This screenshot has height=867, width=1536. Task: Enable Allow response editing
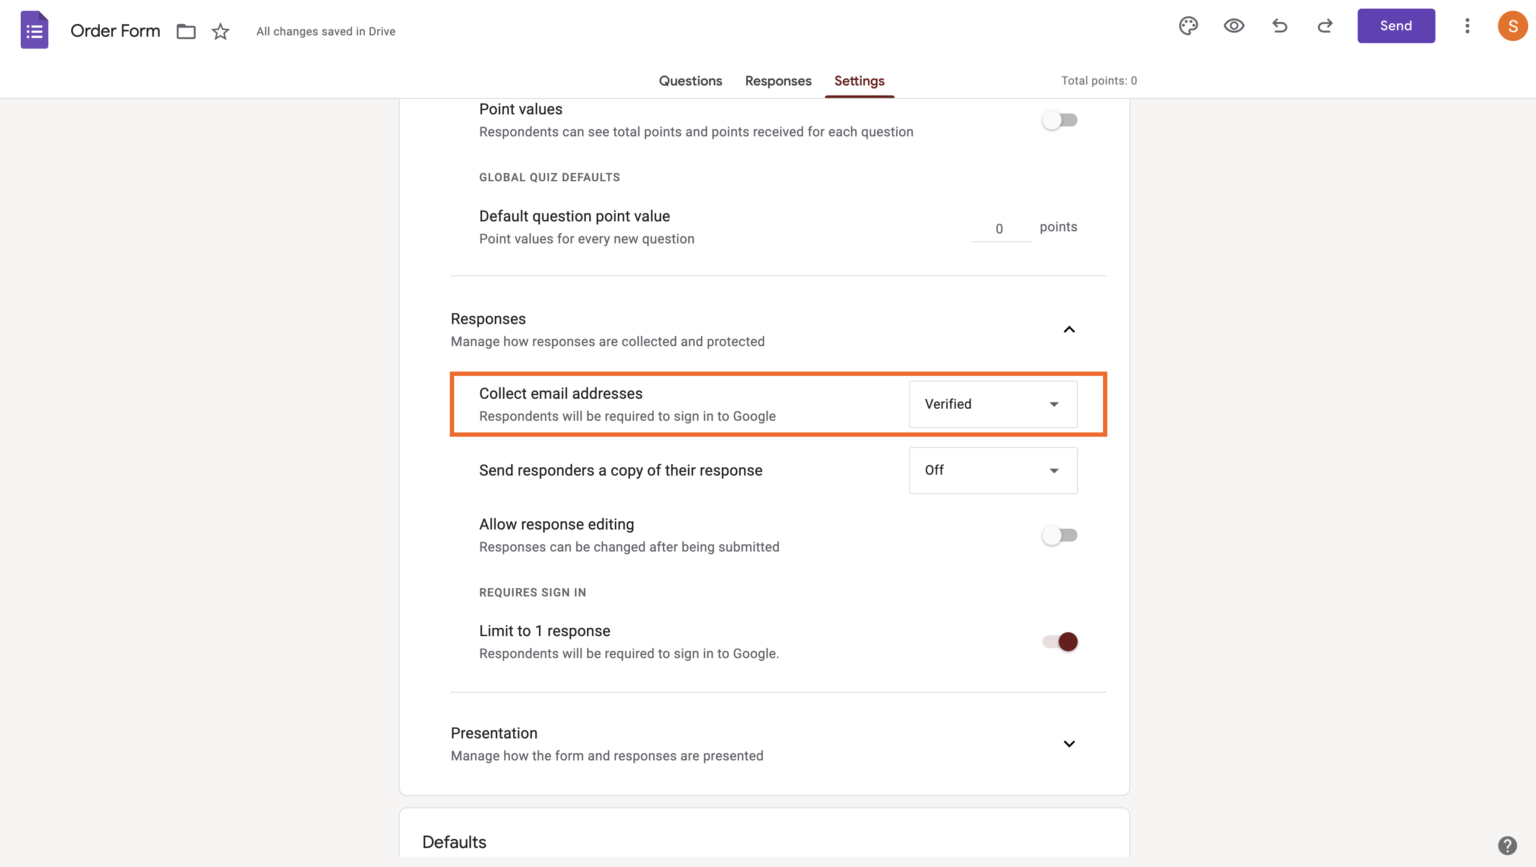tap(1060, 535)
